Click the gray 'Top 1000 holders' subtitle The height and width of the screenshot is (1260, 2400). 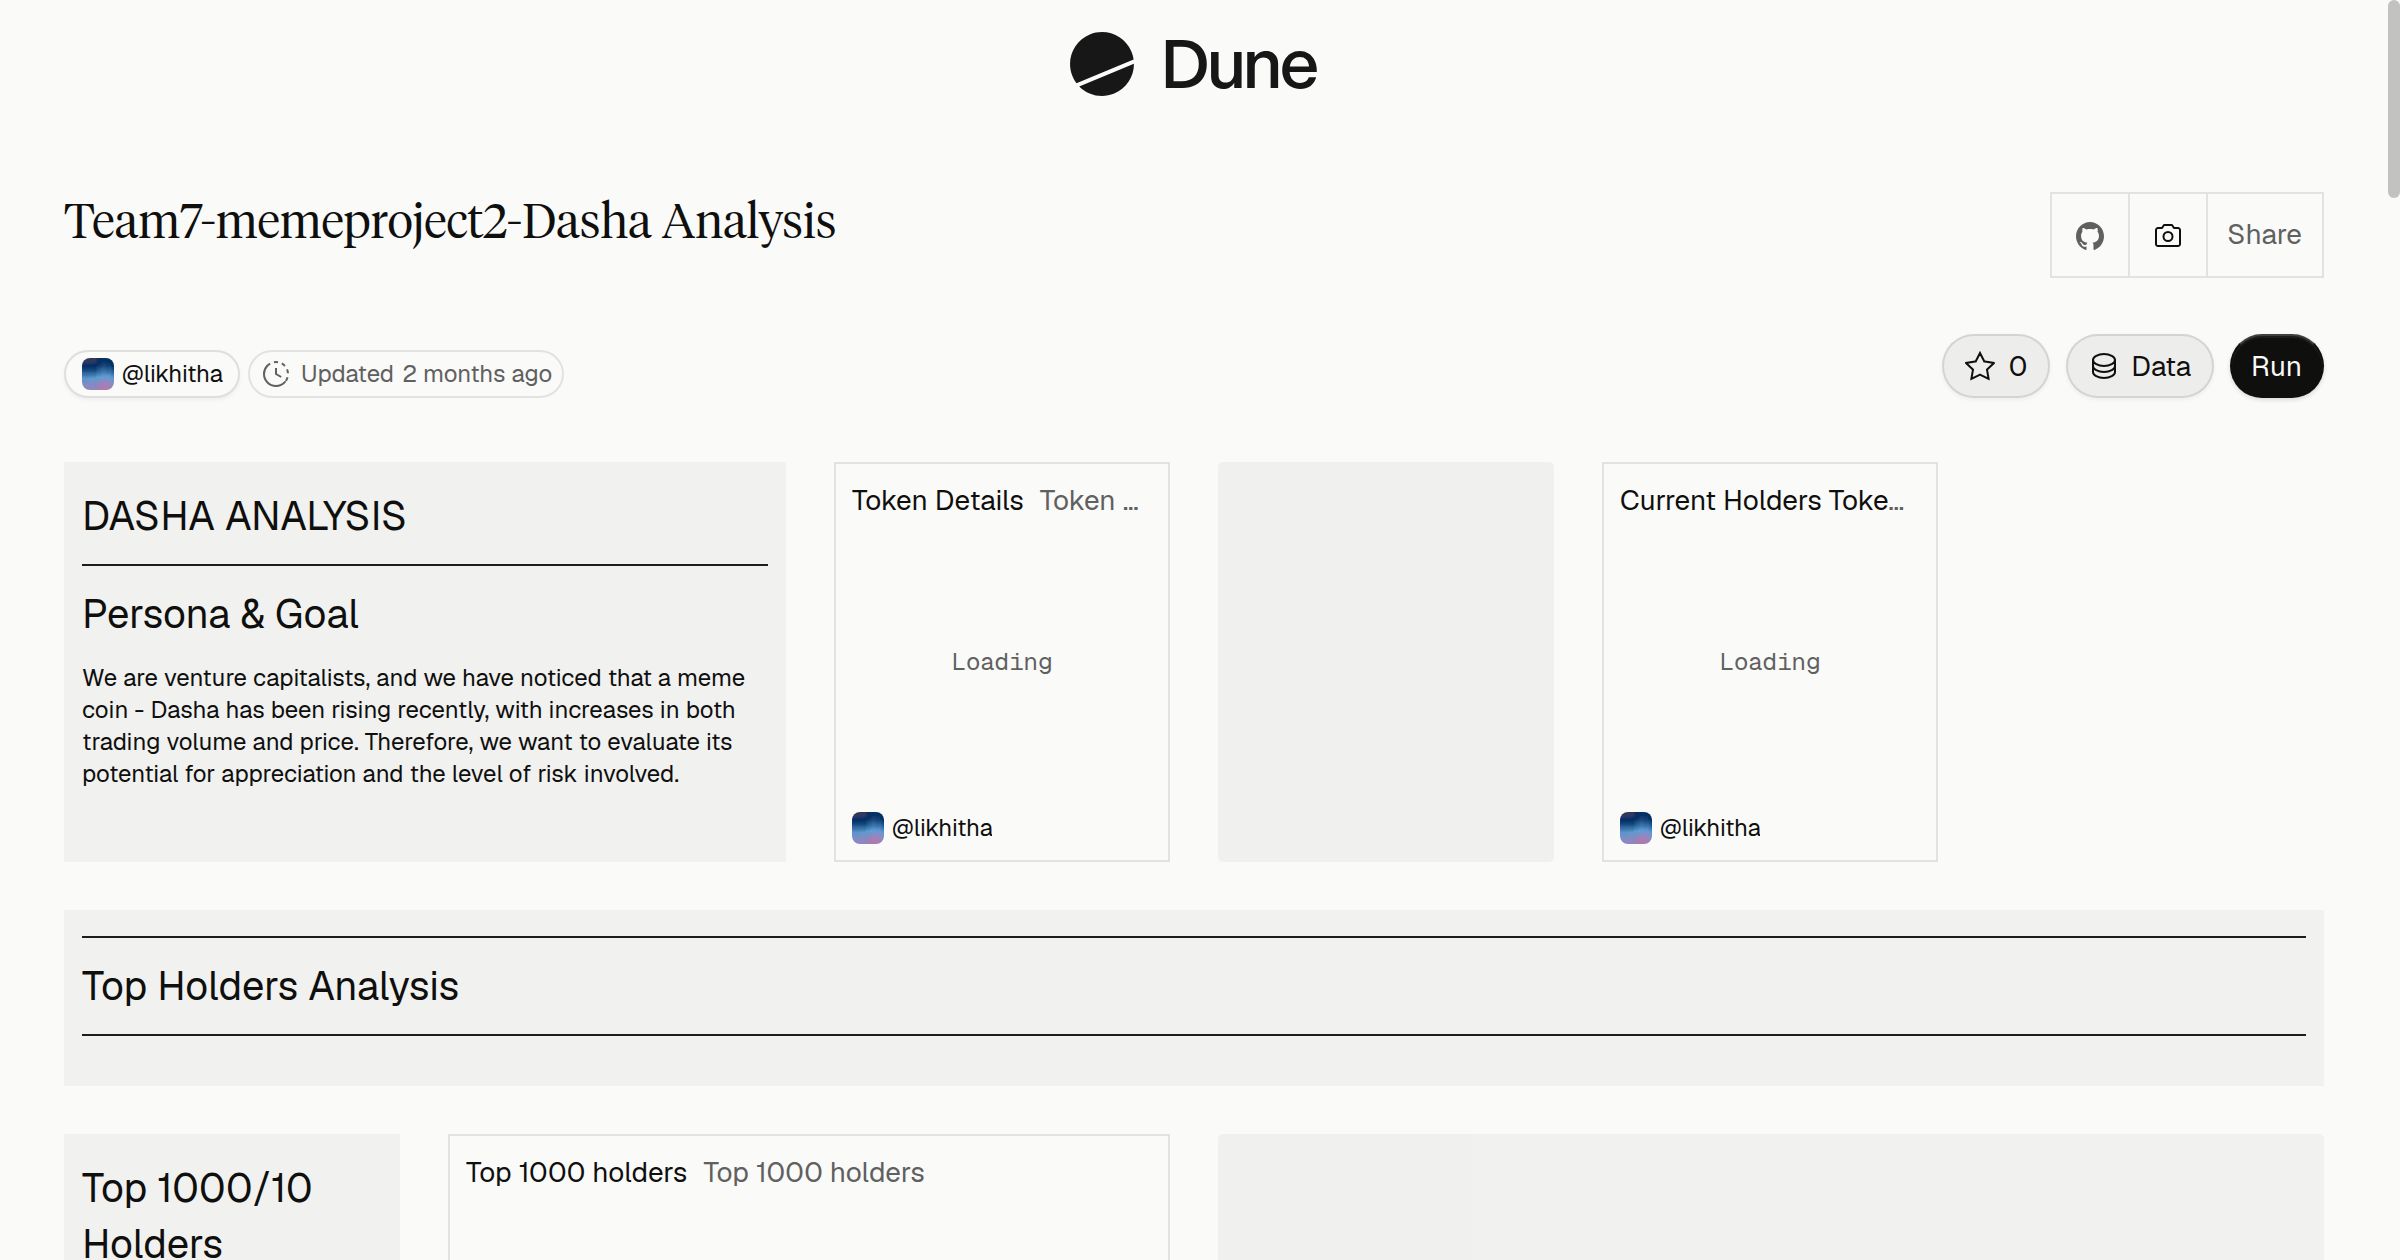pyautogui.click(x=814, y=1172)
